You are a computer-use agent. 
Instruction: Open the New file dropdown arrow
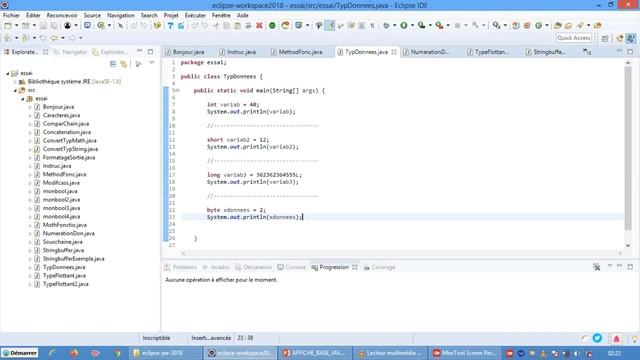tap(16, 25)
